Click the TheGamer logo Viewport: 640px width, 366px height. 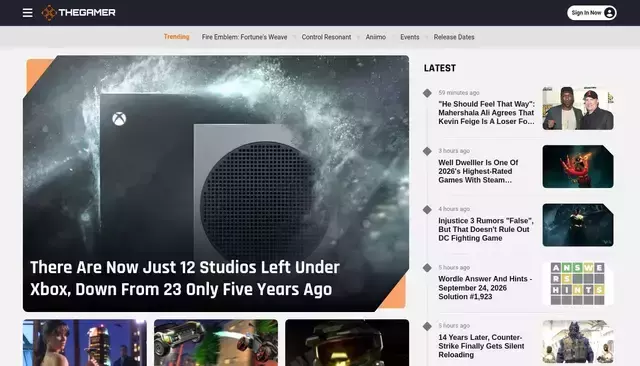tap(78, 13)
